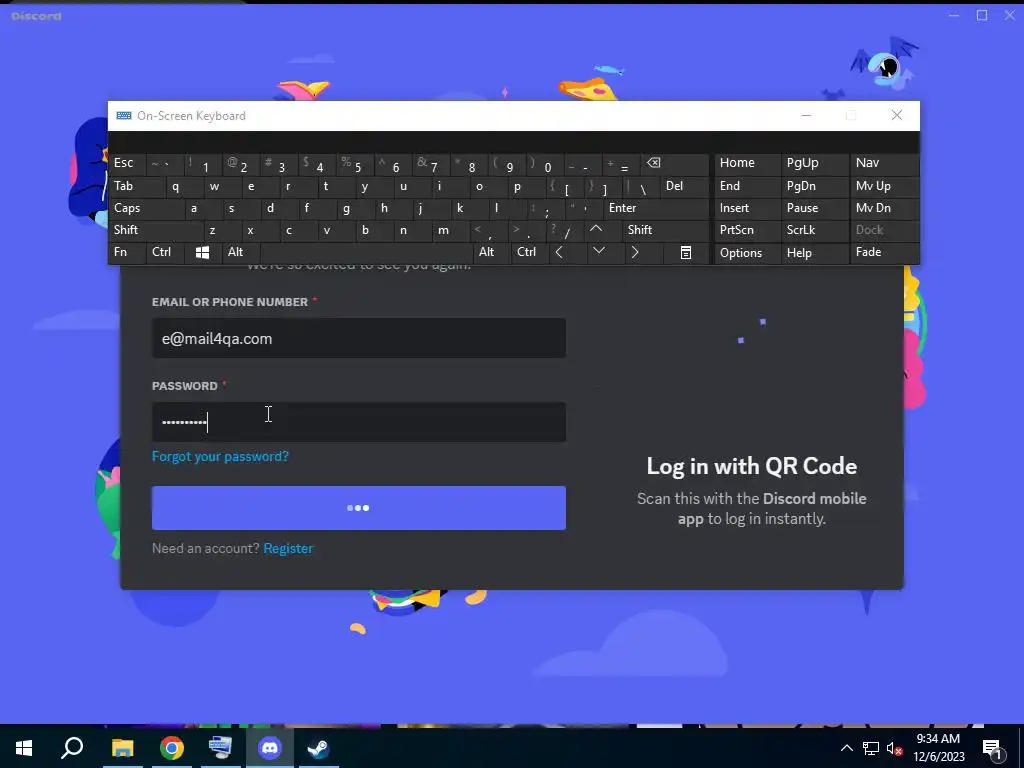Viewport: 1024px width, 768px height.
Task: Click the context menu key icon
Action: [686, 252]
